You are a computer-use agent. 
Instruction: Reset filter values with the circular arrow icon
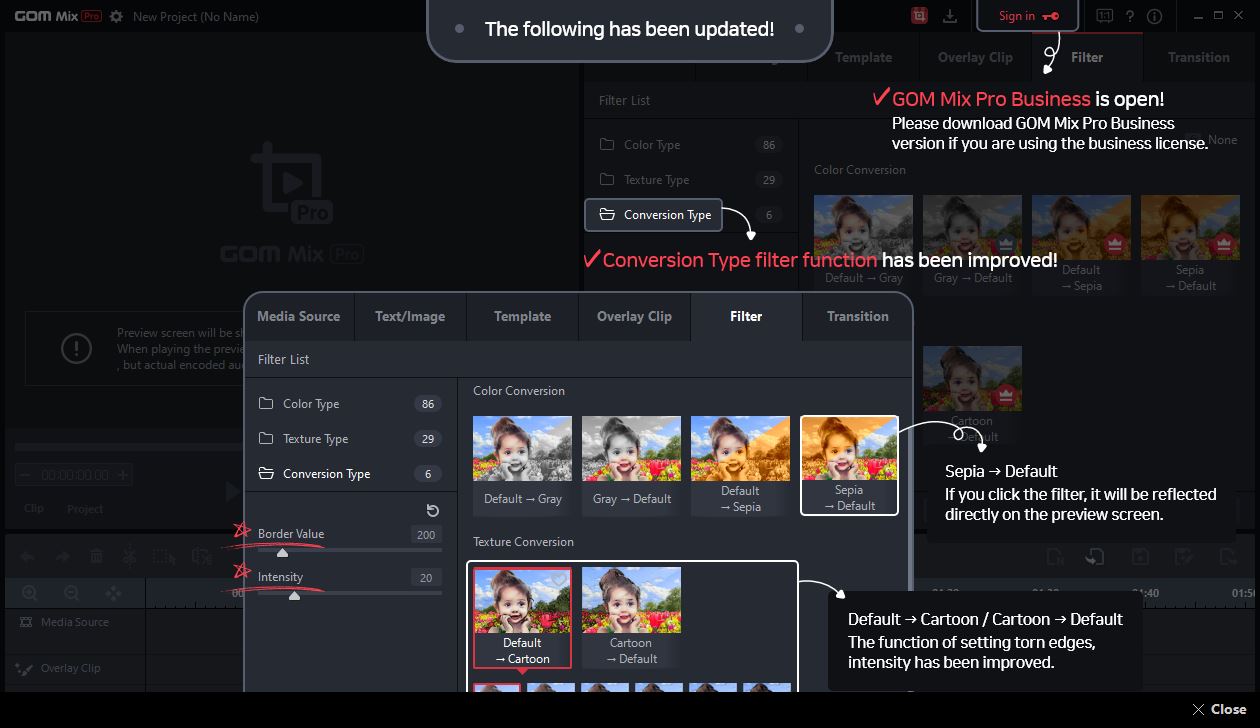[433, 511]
